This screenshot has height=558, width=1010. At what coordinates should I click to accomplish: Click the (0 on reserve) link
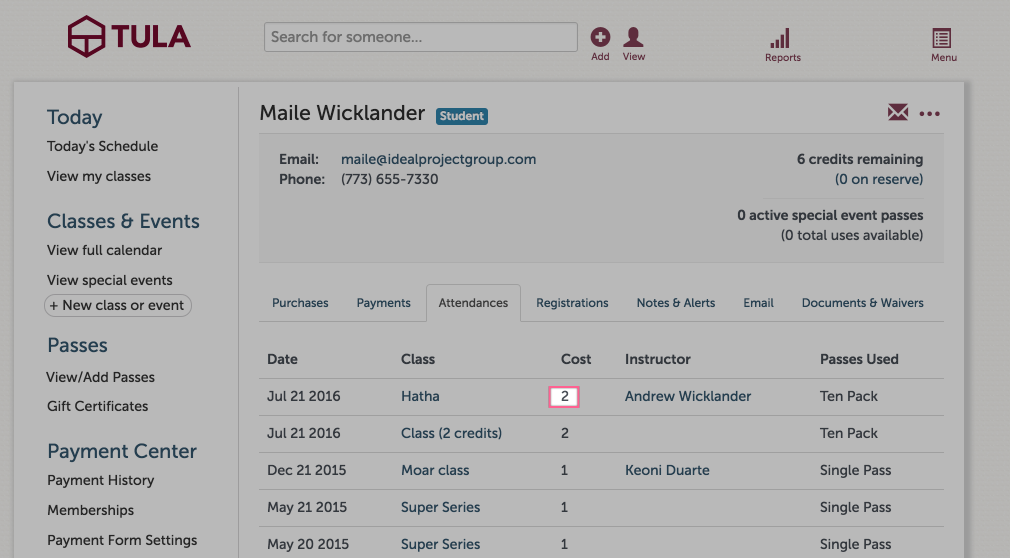879,179
